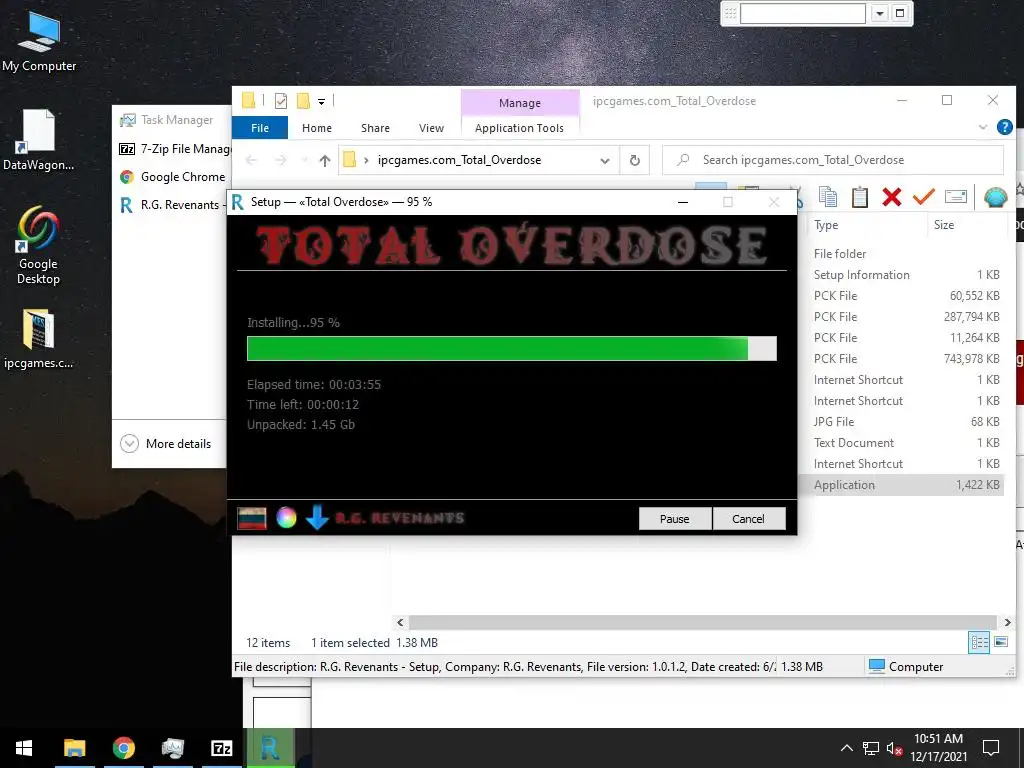This screenshot has width=1024, height=768.
Task: Select the DataWagon desktop shortcut
Action: pos(38,140)
